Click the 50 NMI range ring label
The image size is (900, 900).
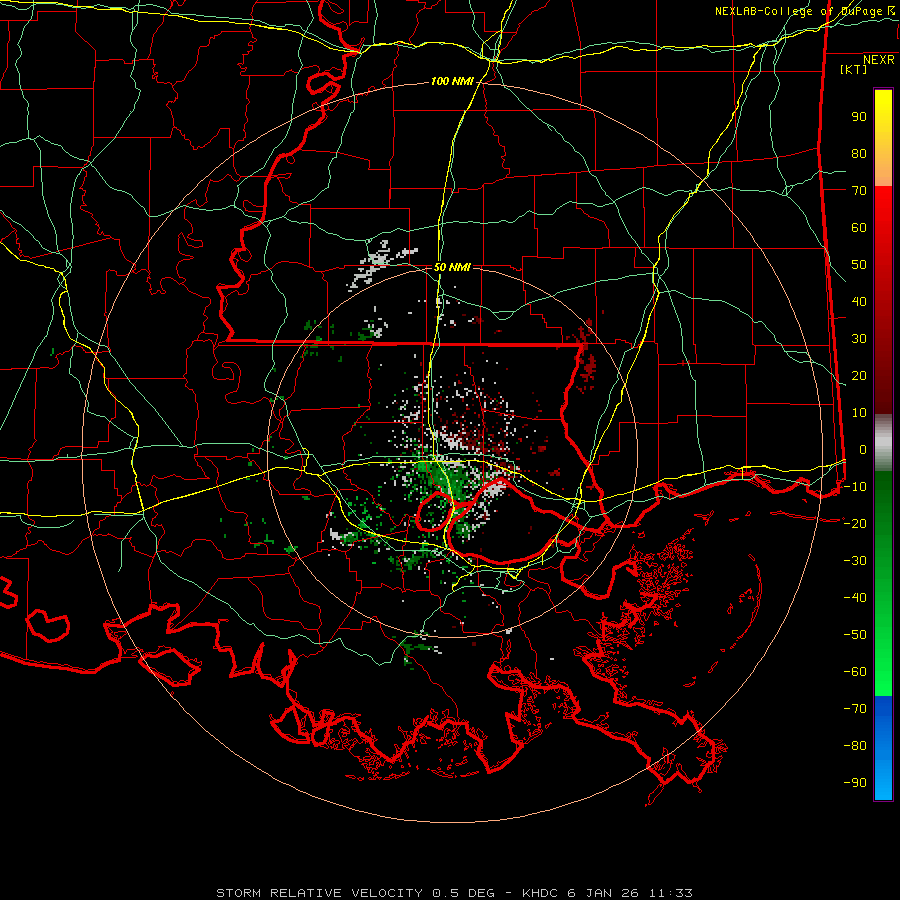point(452,267)
